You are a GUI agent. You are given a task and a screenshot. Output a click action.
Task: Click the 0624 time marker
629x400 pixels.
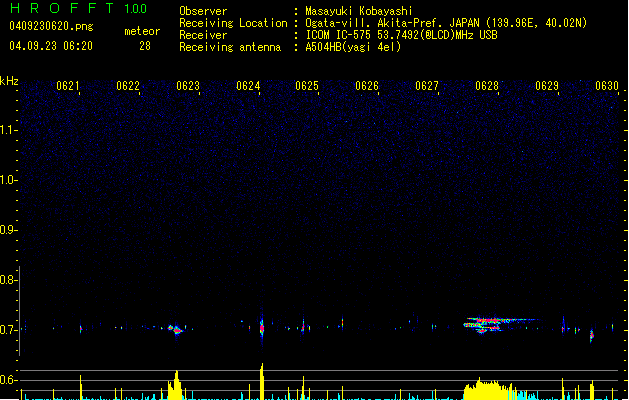(248, 86)
